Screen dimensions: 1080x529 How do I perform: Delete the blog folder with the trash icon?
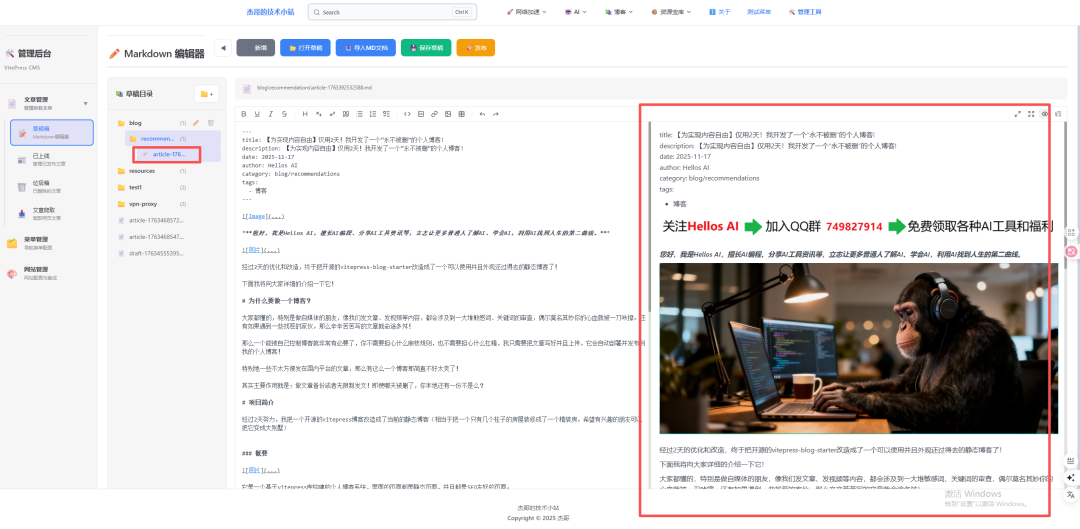click(x=210, y=123)
